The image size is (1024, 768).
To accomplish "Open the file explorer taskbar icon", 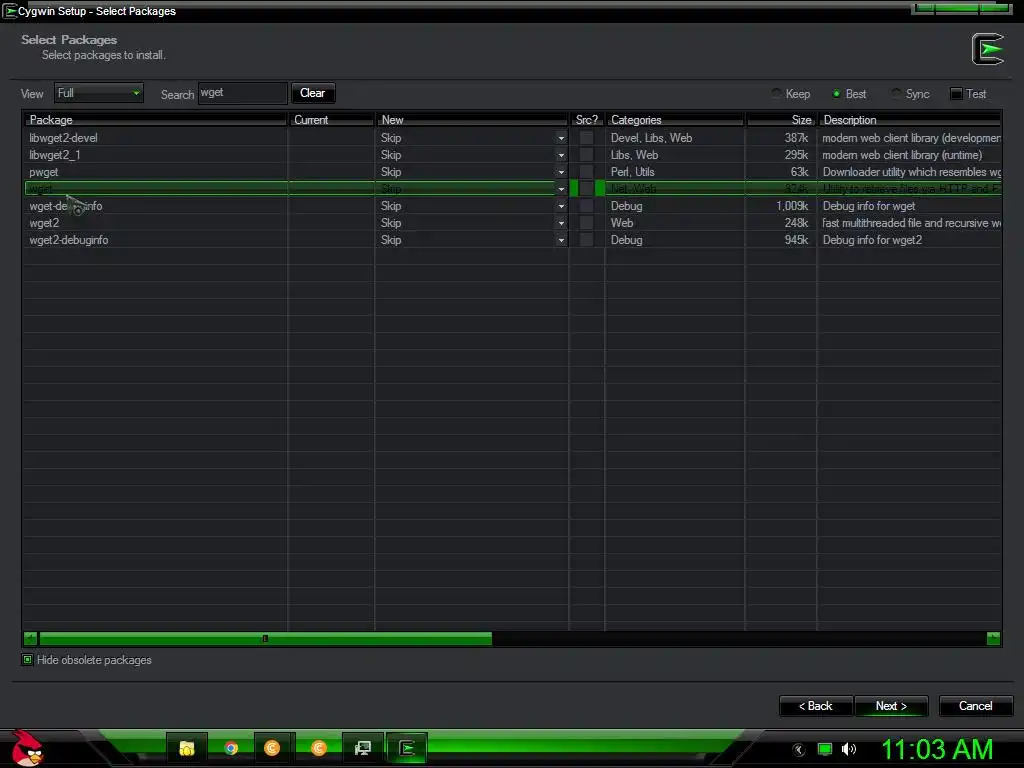I will (187, 748).
